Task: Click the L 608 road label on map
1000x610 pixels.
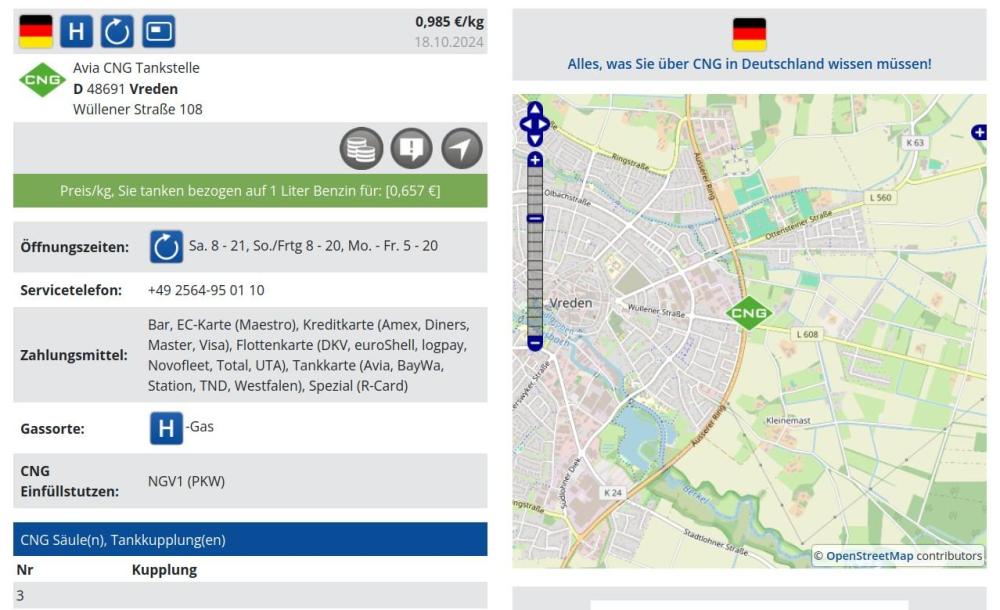Action: point(807,334)
